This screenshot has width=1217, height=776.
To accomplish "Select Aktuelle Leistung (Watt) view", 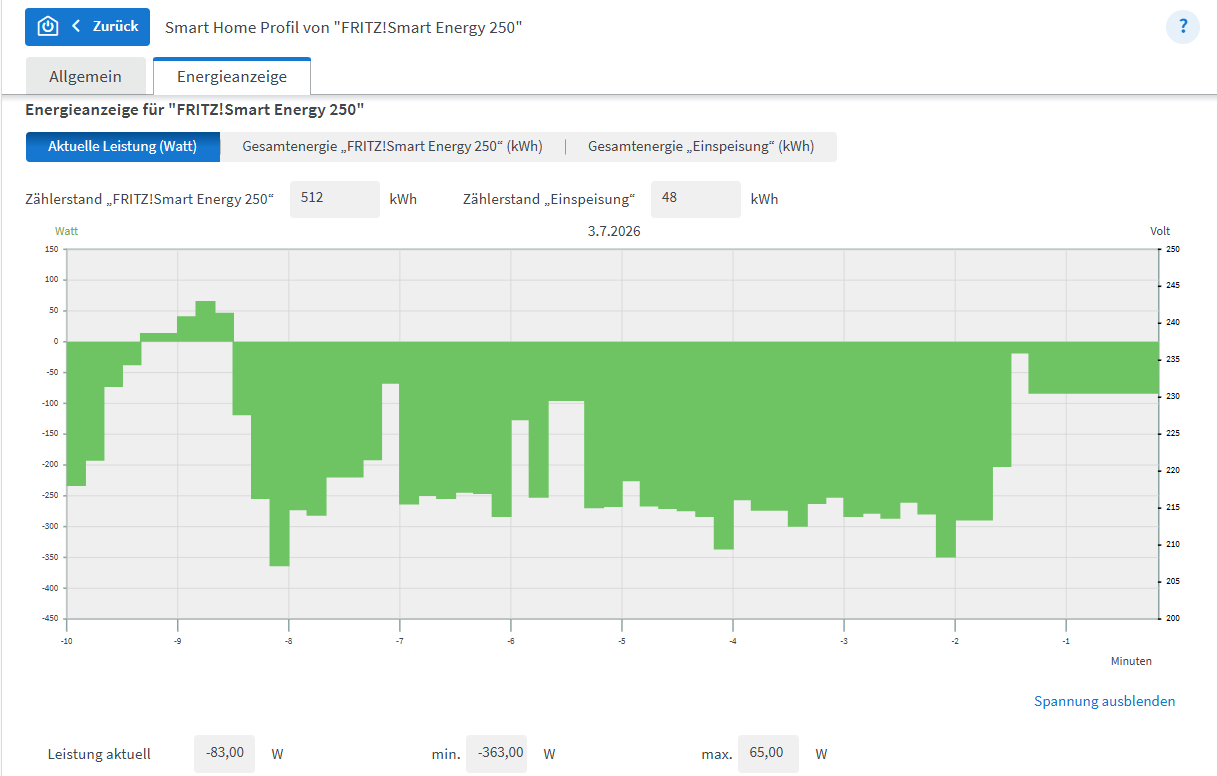I will [122, 146].
